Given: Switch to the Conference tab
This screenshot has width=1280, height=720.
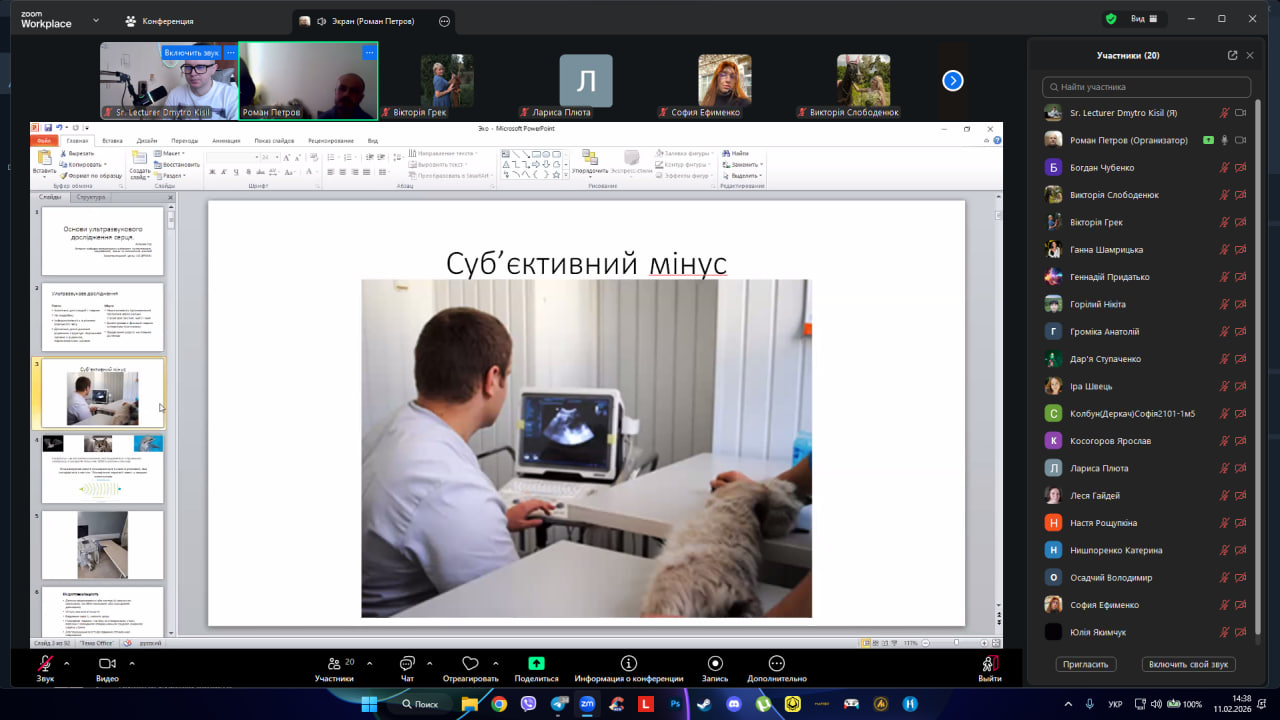Looking at the screenshot, I should [158, 21].
